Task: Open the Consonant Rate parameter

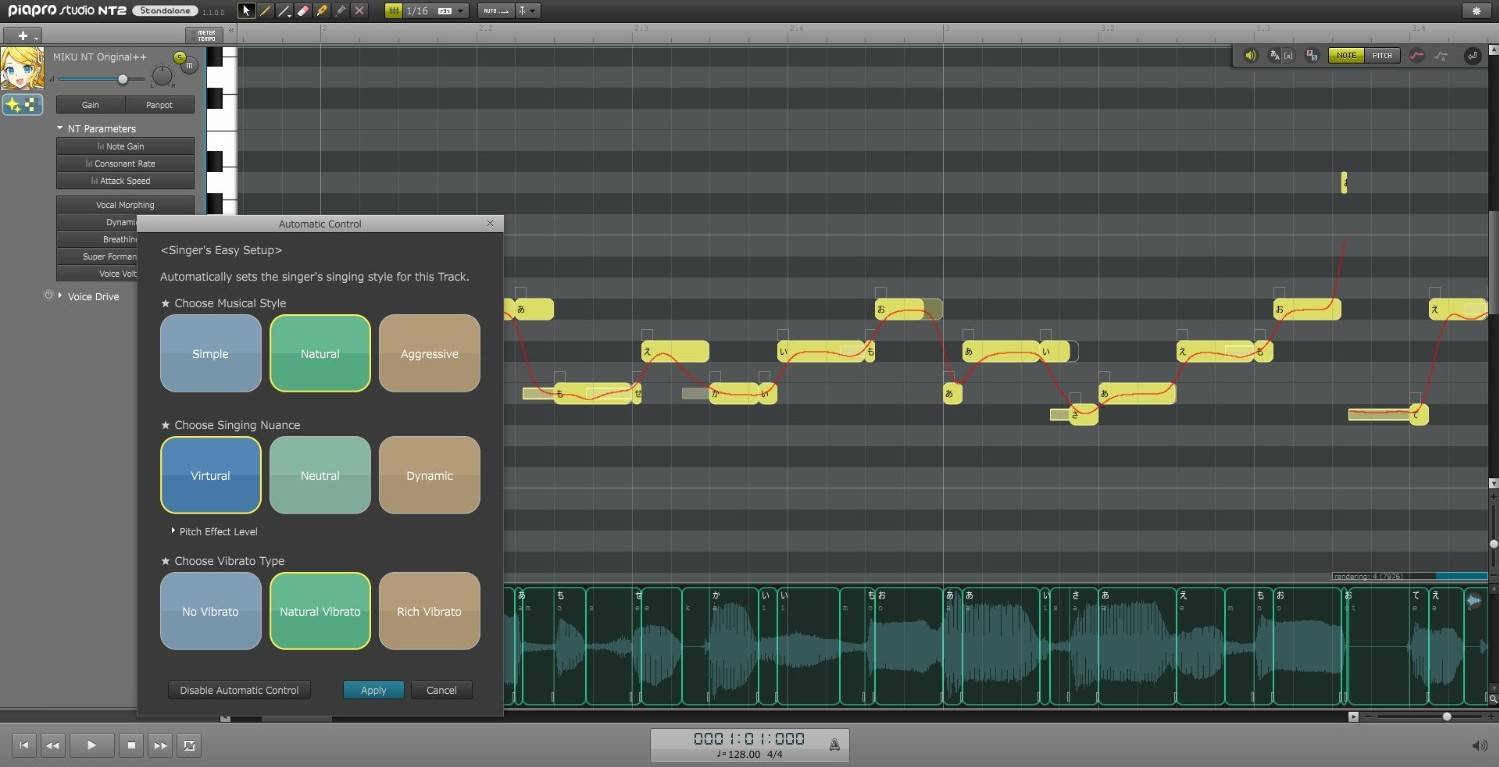Action: tap(125, 164)
